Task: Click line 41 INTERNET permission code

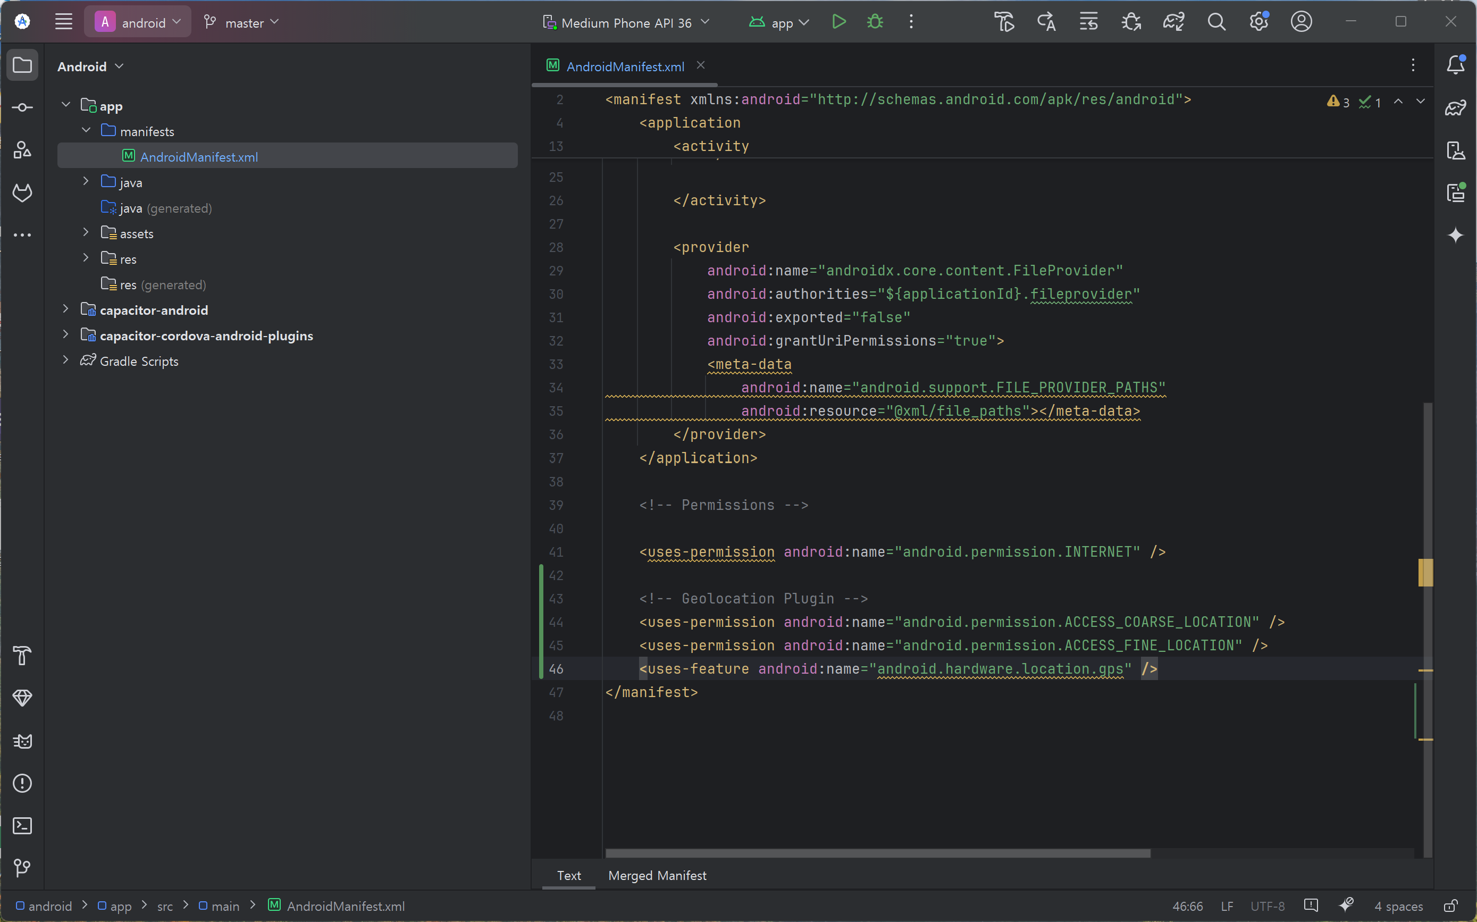Action: coord(902,552)
